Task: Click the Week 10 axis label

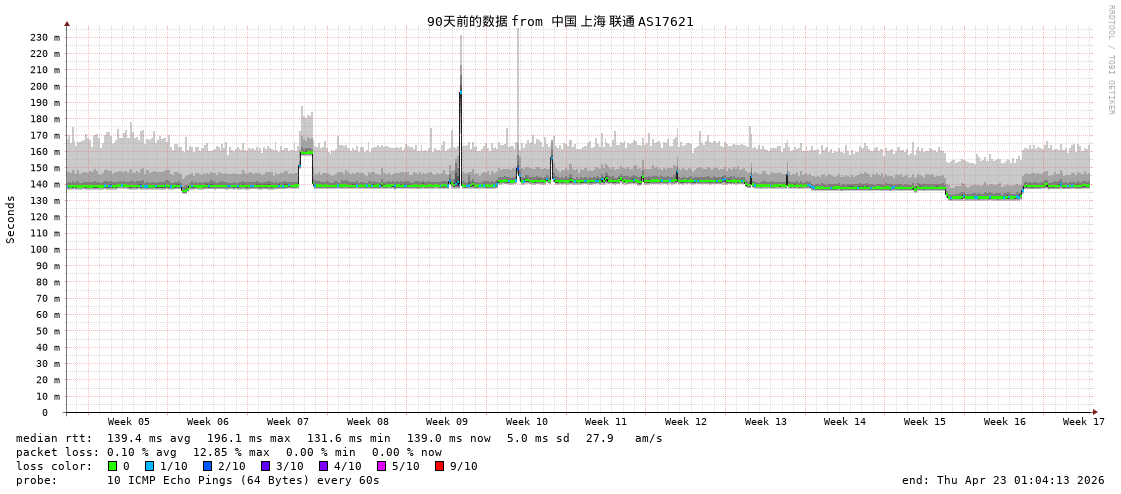Action: (526, 422)
